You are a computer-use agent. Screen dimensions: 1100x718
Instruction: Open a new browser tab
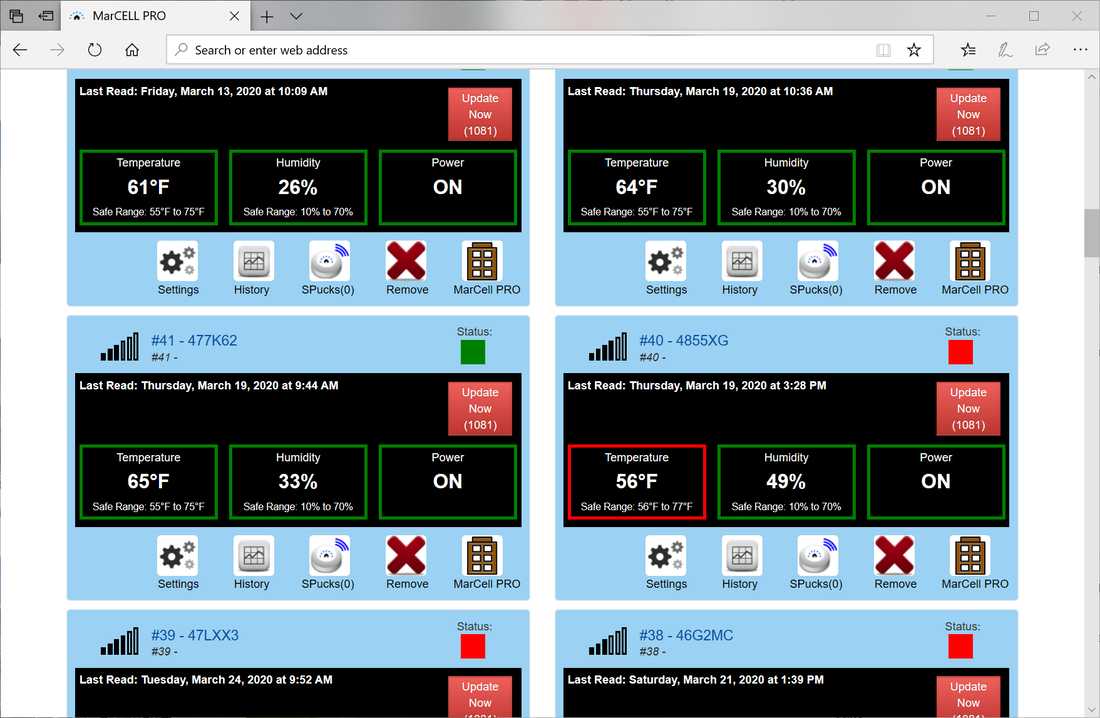click(x=267, y=16)
